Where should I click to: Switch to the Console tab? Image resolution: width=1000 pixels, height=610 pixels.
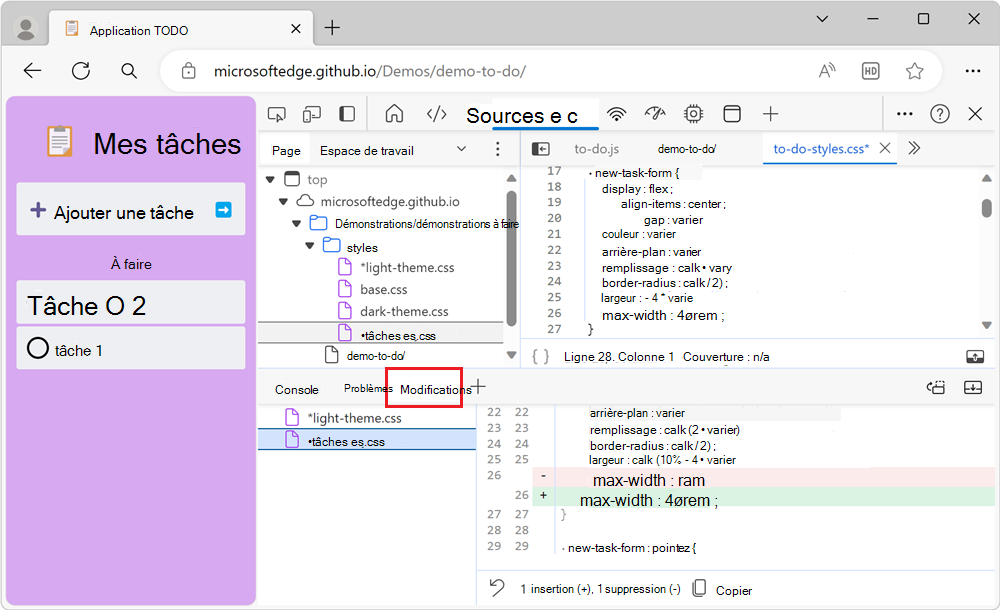coord(297,389)
